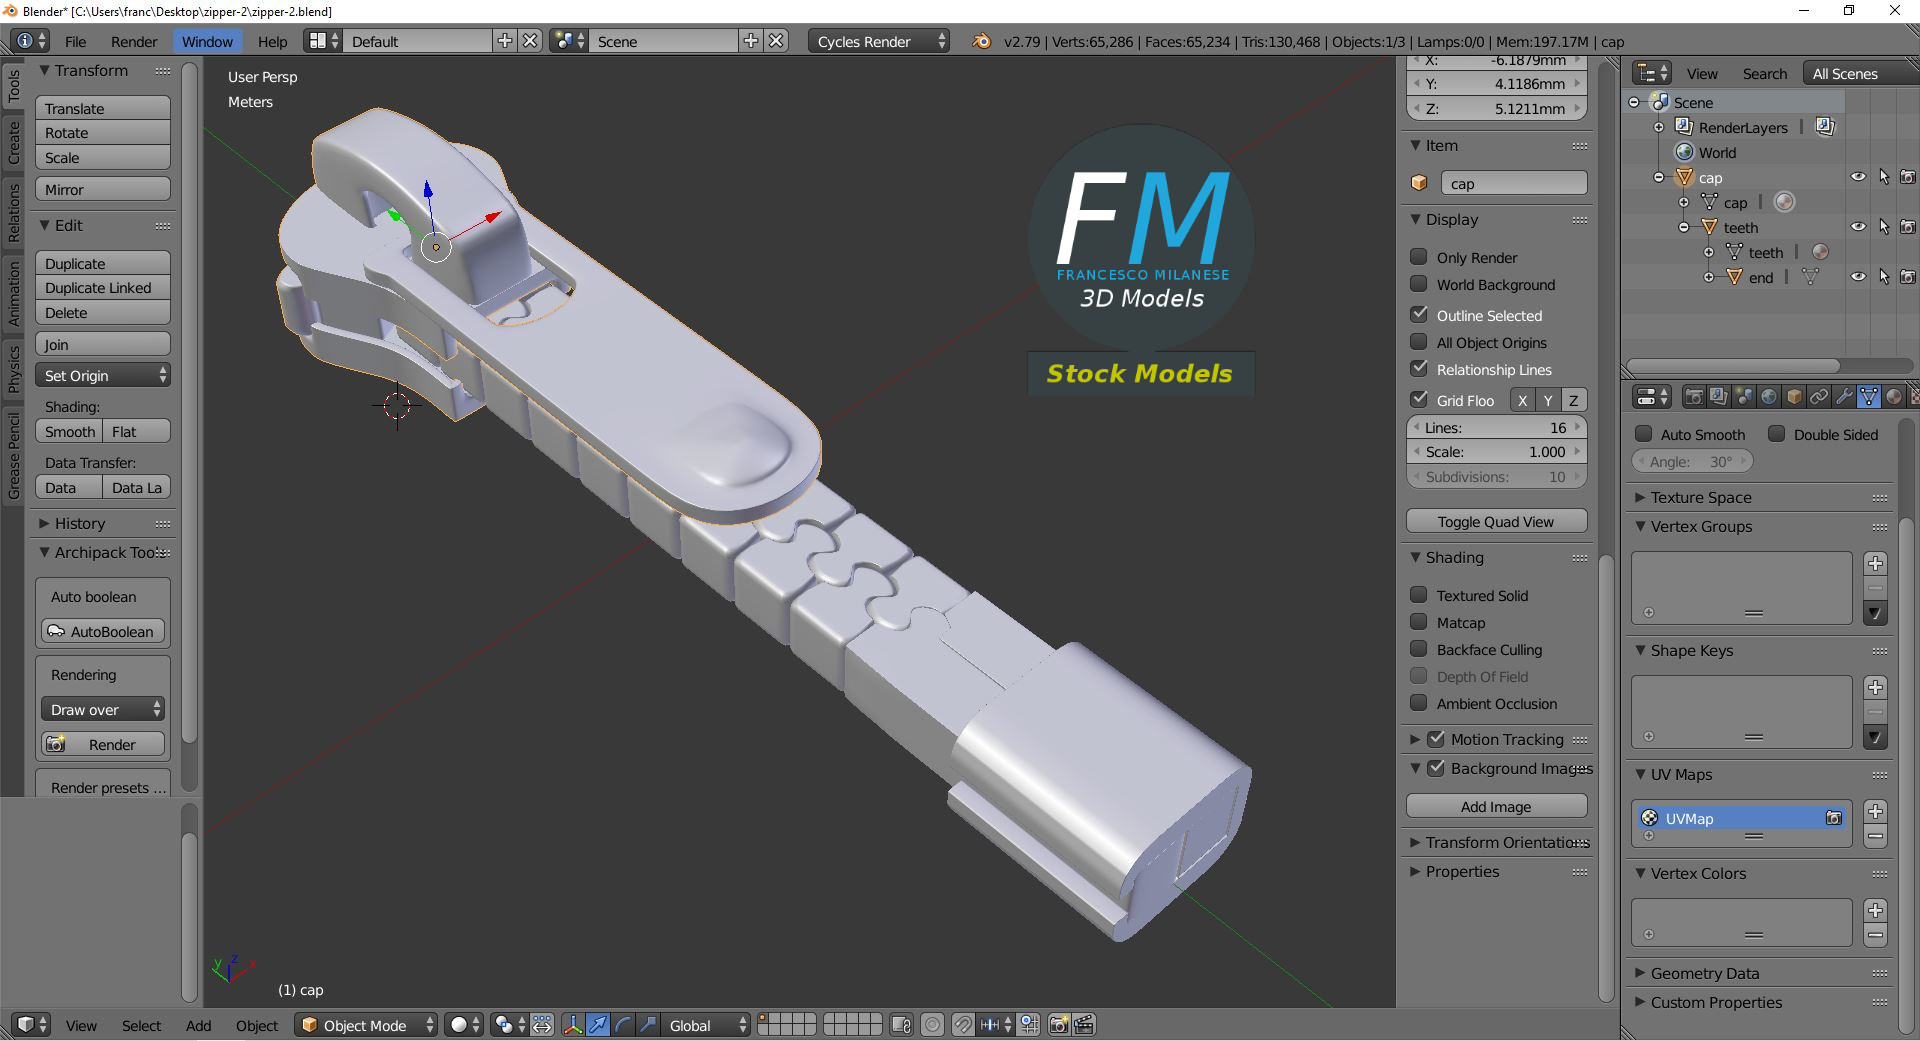Click the grid Scale value field
The width and height of the screenshot is (1920, 1041).
[x=1496, y=451]
